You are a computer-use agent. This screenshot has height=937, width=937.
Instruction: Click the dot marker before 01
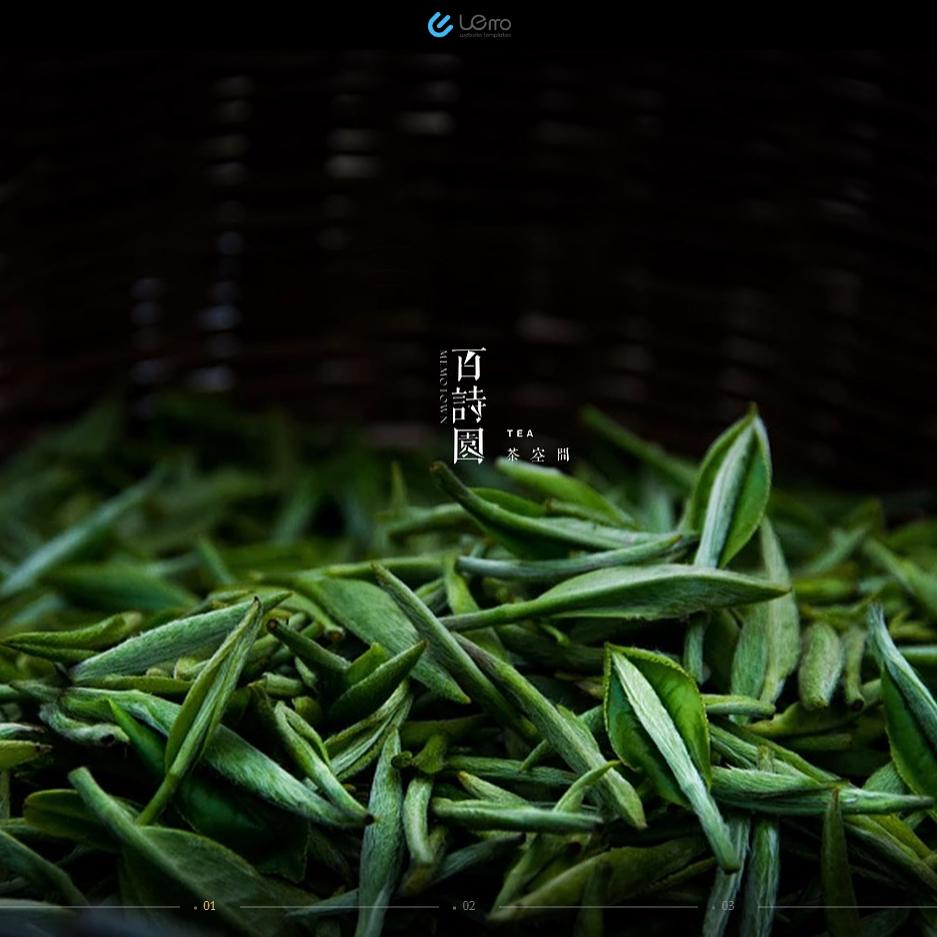point(195,908)
